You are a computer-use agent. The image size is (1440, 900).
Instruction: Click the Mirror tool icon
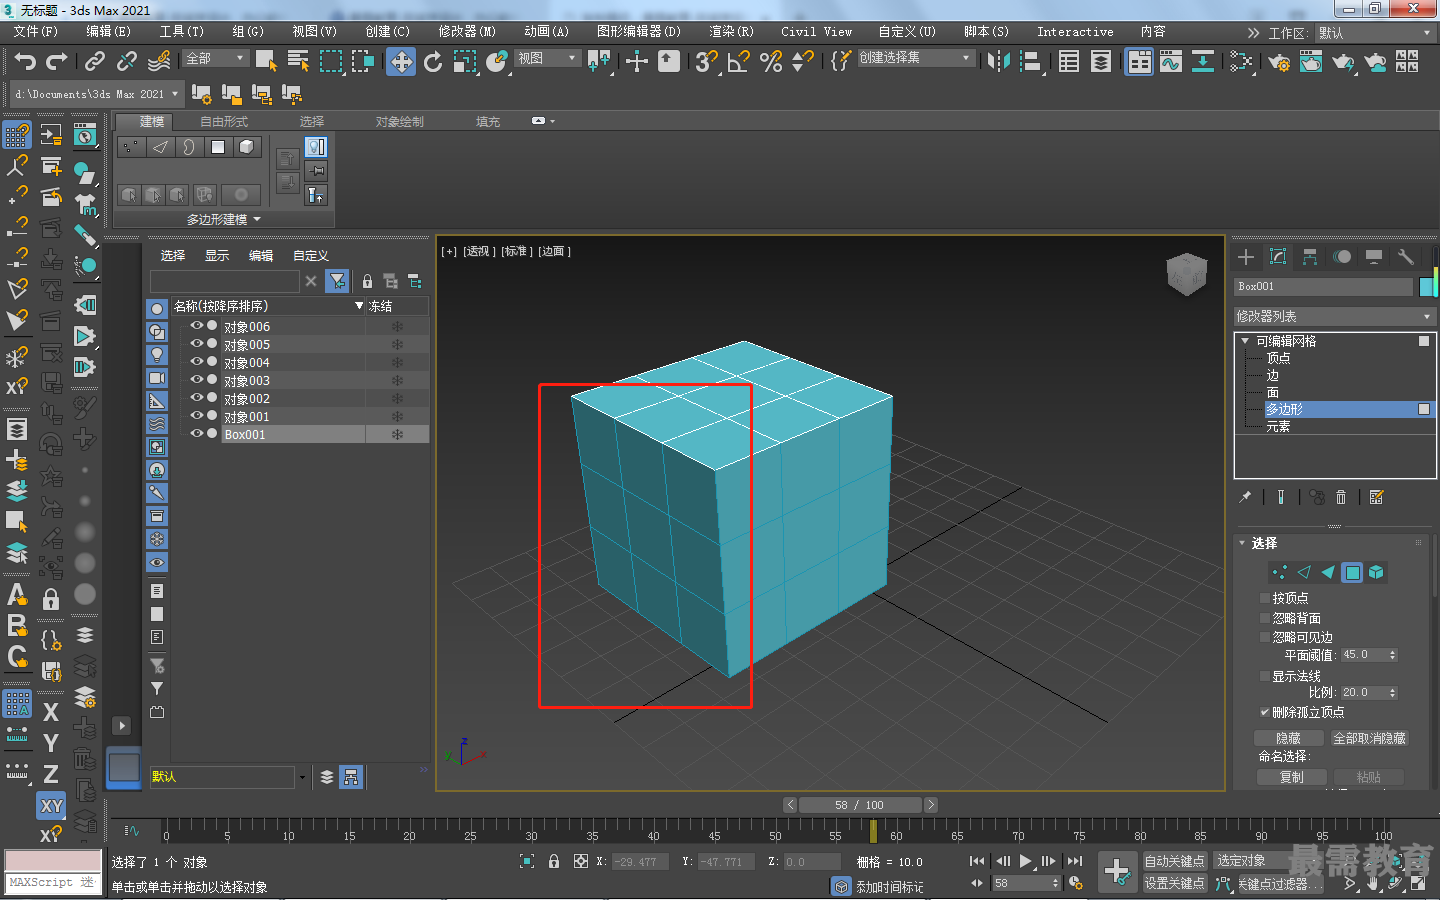pos(998,62)
